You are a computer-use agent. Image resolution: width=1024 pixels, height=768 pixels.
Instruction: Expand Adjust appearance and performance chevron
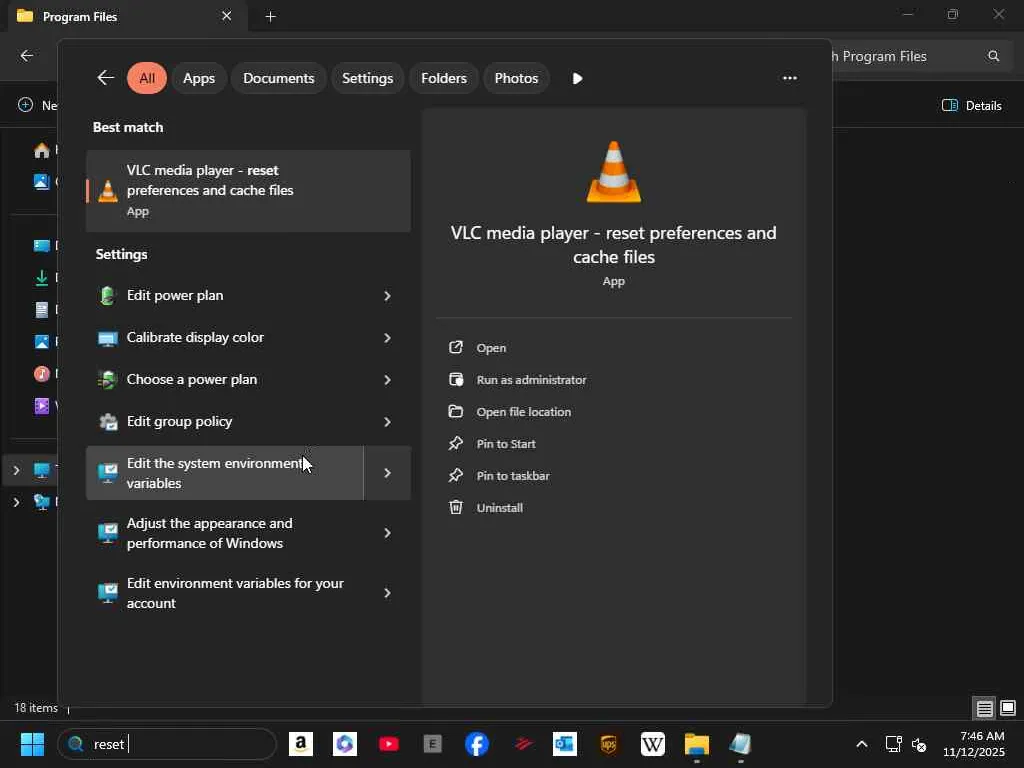pos(387,533)
